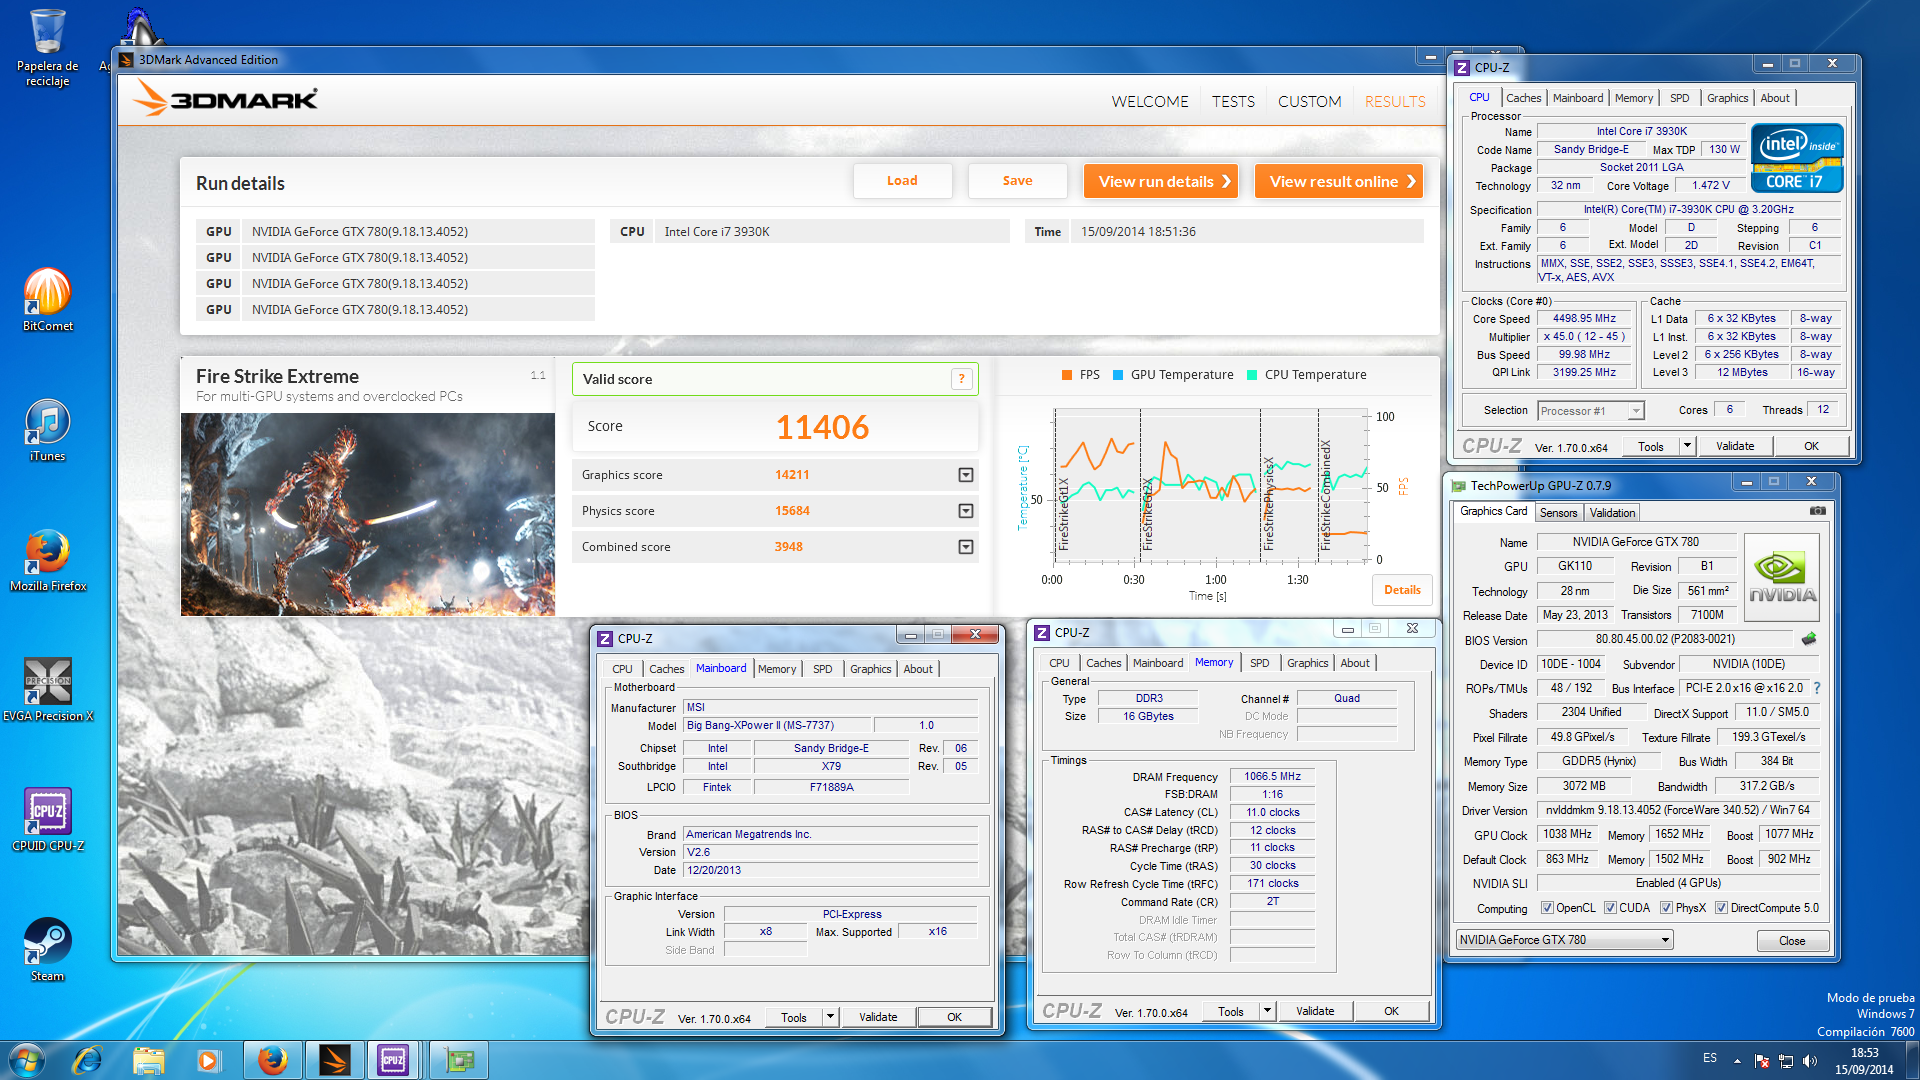Image resolution: width=1920 pixels, height=1080 pixels.
Task: Open Windows Explorer folder in the taskbar
Action: (148, 1060)
